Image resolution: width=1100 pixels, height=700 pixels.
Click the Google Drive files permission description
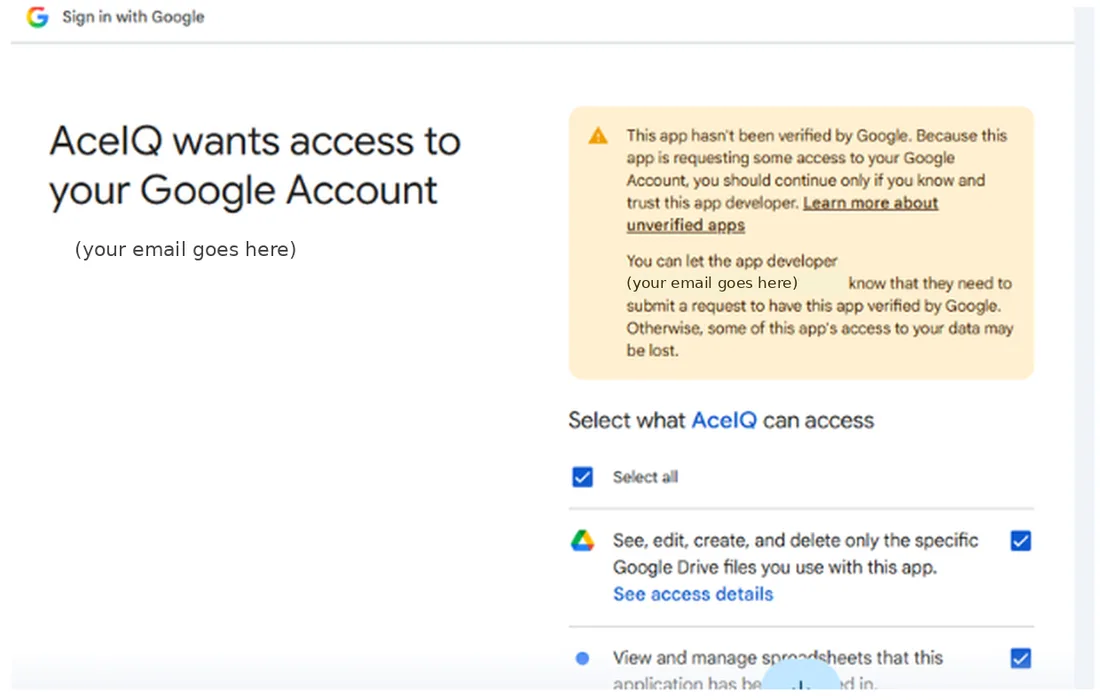(x=796, y=553)
